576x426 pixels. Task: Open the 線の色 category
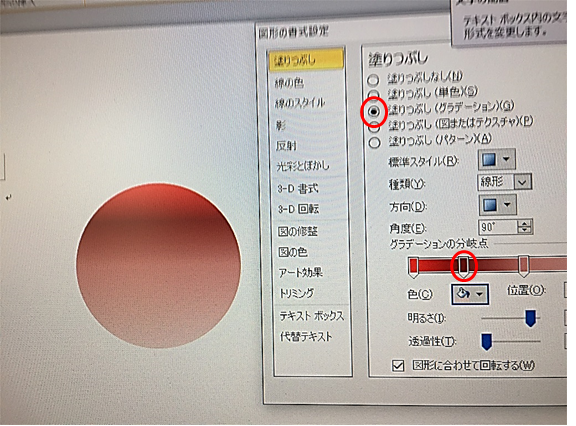coord(289,83)
